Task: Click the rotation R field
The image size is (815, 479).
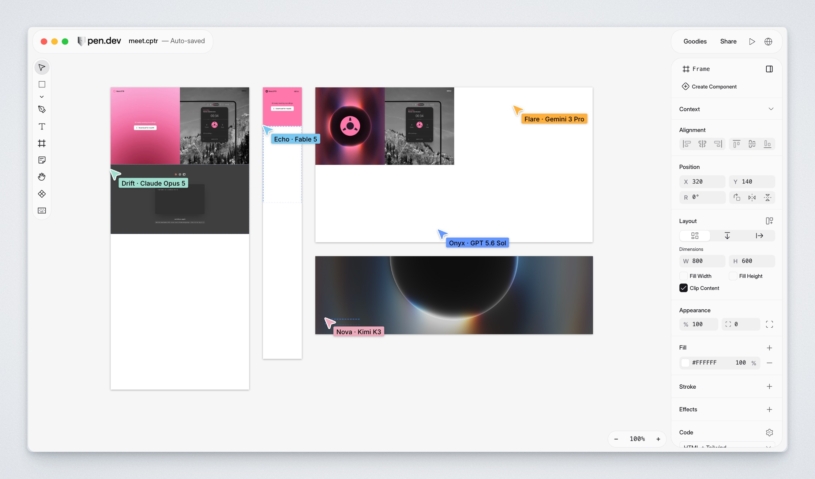Action: tap(702, 197)
